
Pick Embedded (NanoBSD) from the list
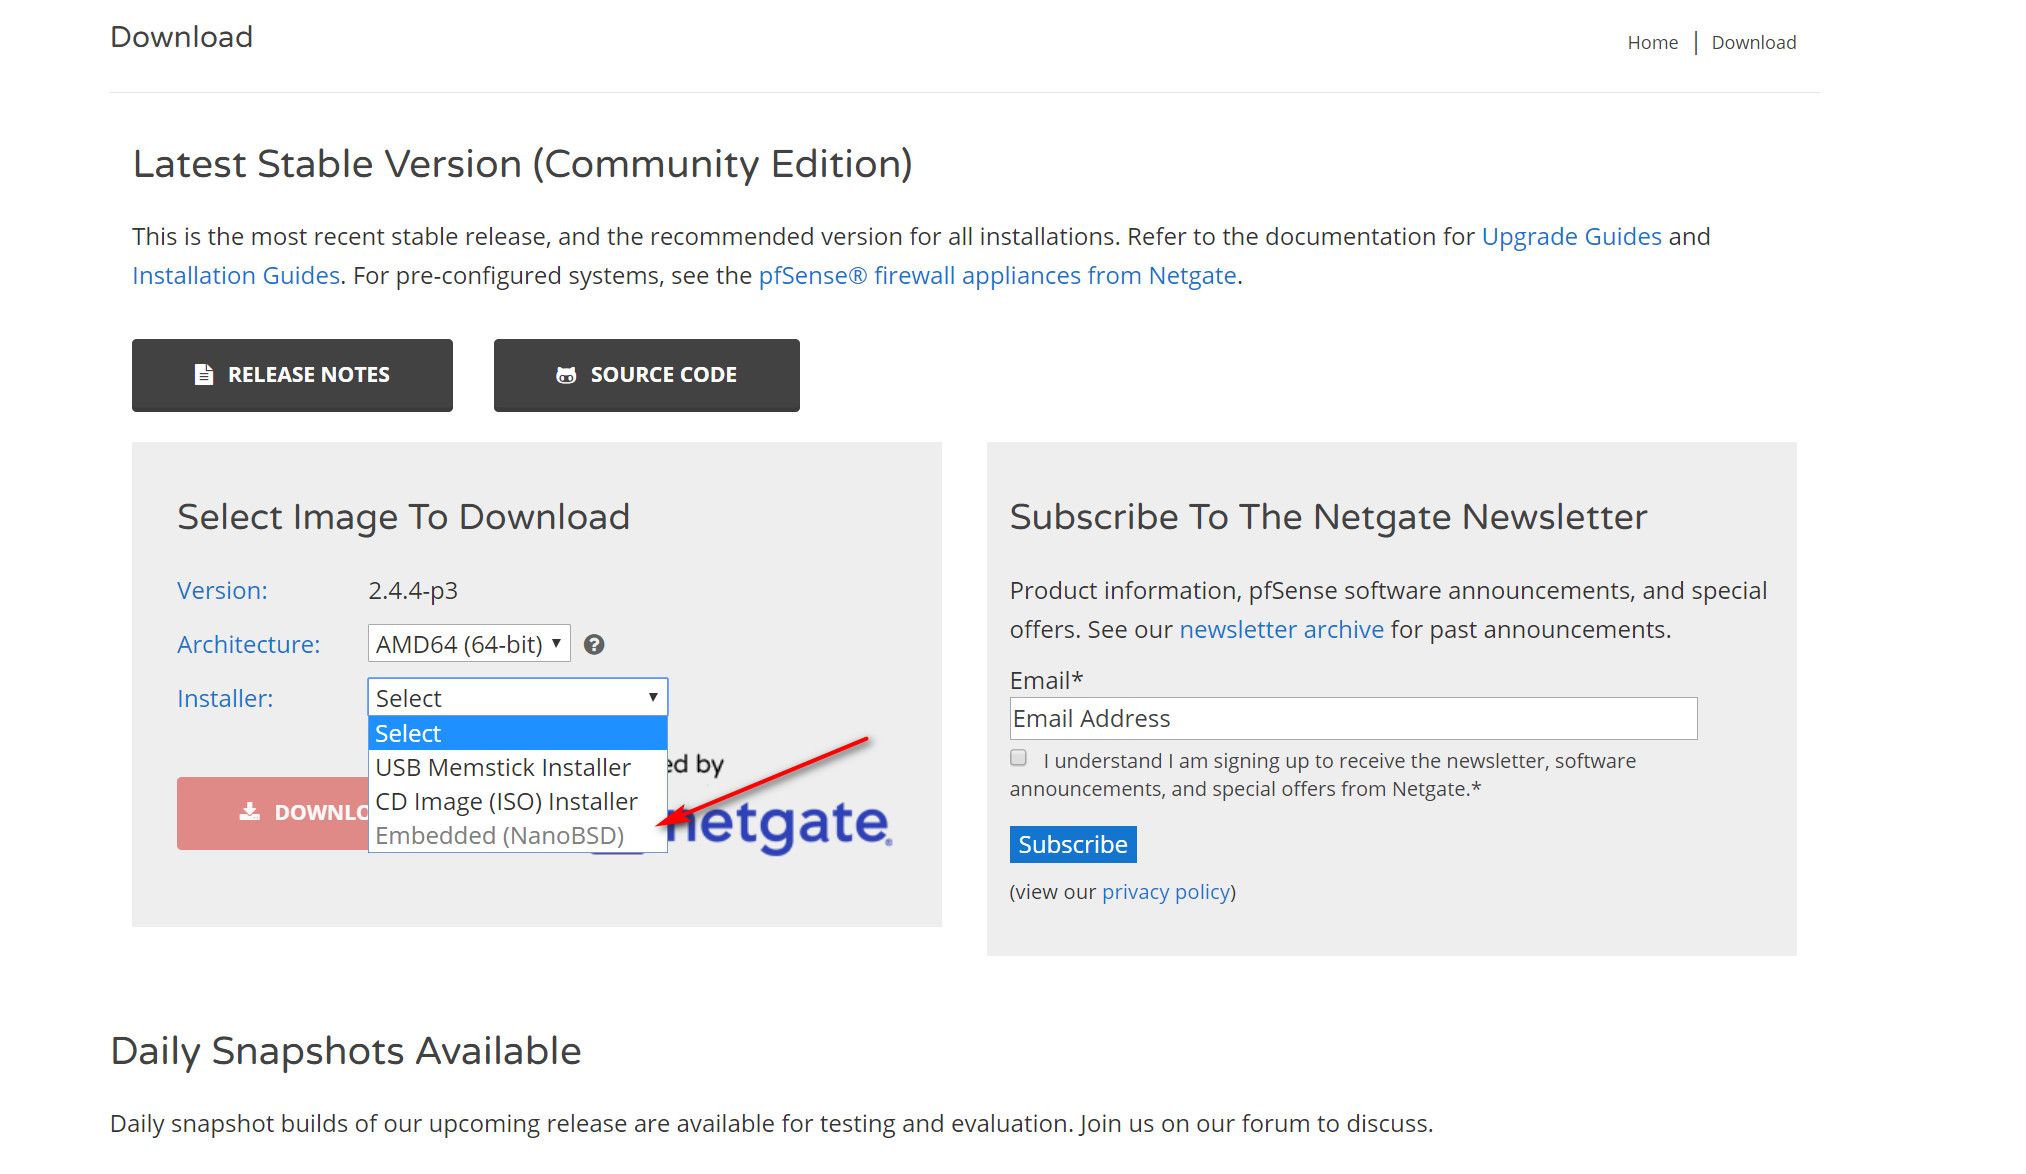point(499,835)
